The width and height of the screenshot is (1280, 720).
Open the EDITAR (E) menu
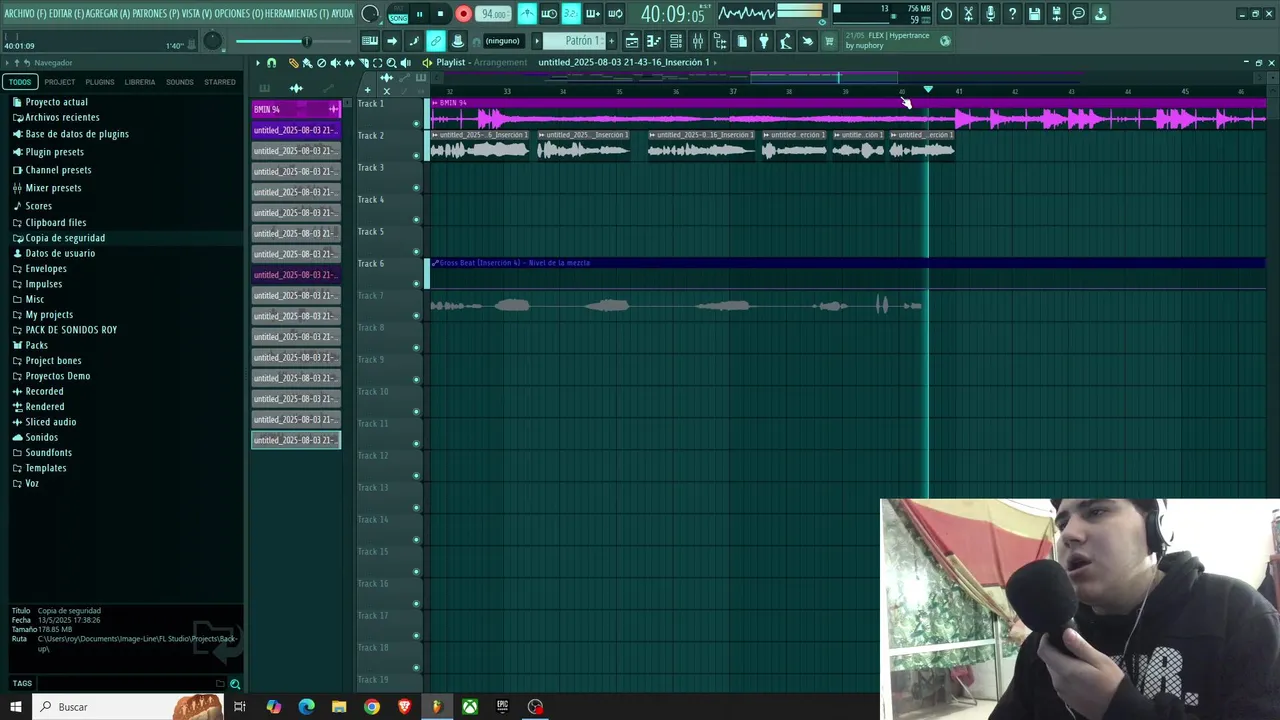coord(67,14)
